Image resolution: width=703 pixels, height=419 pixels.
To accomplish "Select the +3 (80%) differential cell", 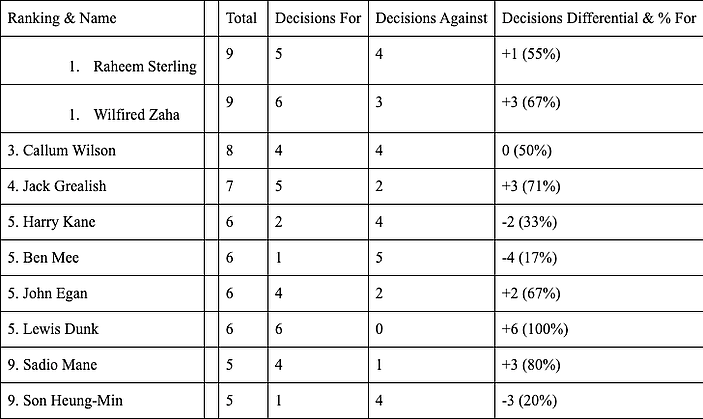I will (x=599, y=365).
